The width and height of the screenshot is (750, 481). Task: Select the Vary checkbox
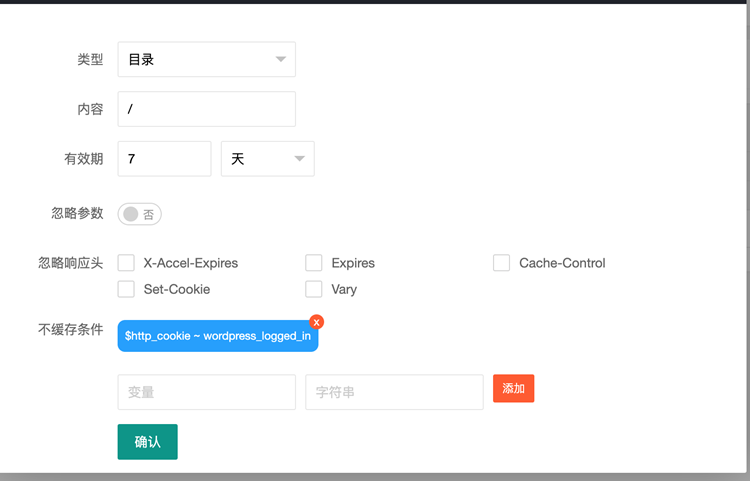click(x=314, y=289)
